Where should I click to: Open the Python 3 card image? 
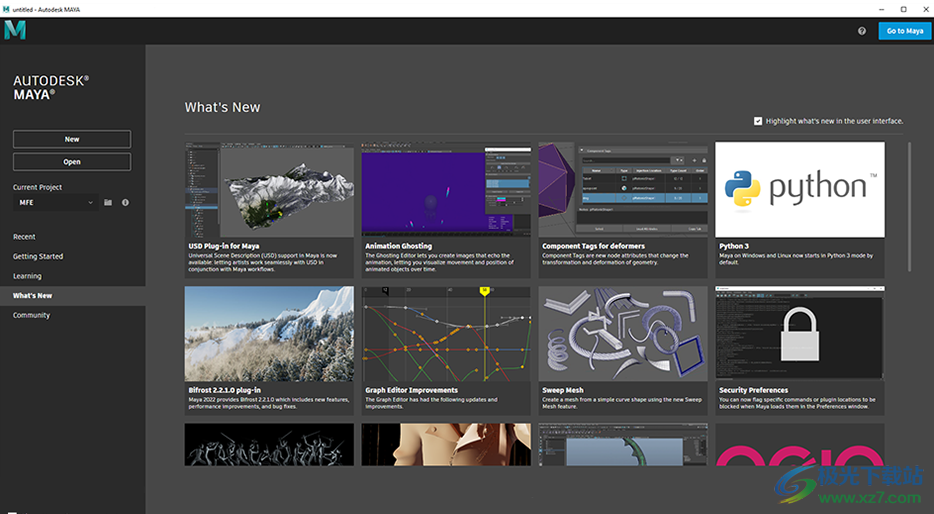(800, 190)
